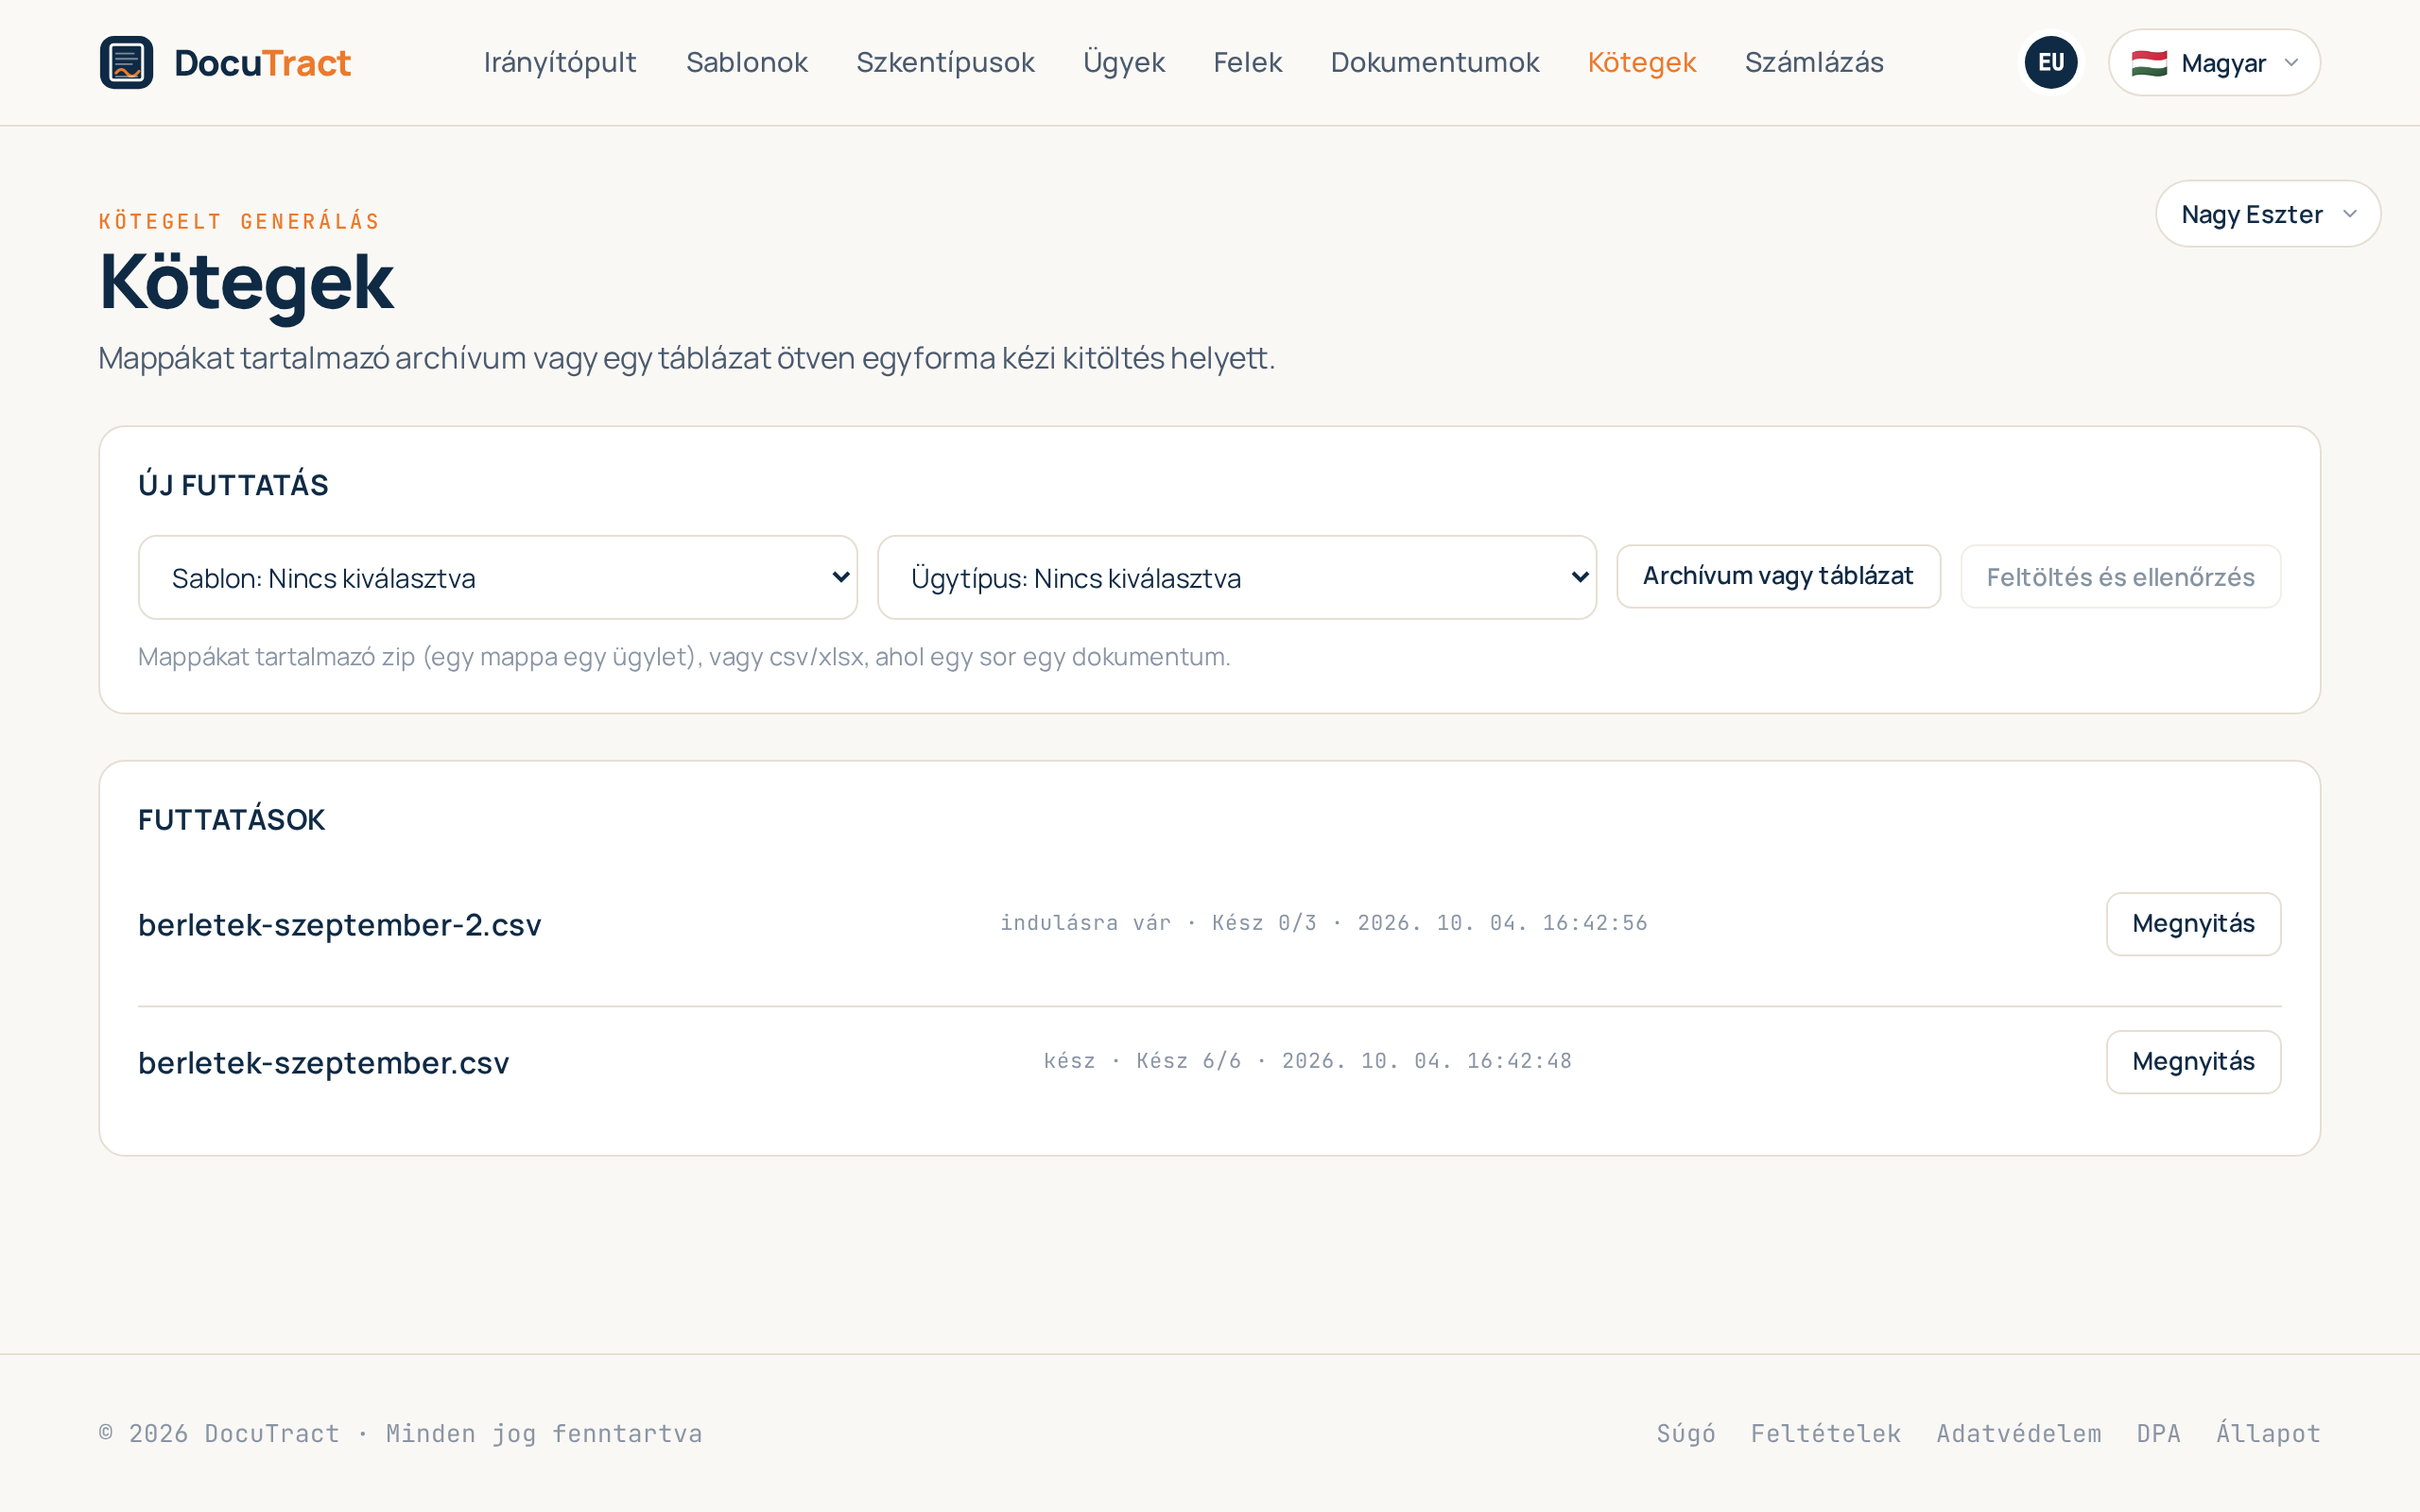Open the Adatvédelem footer link

pos(2019,1433)
